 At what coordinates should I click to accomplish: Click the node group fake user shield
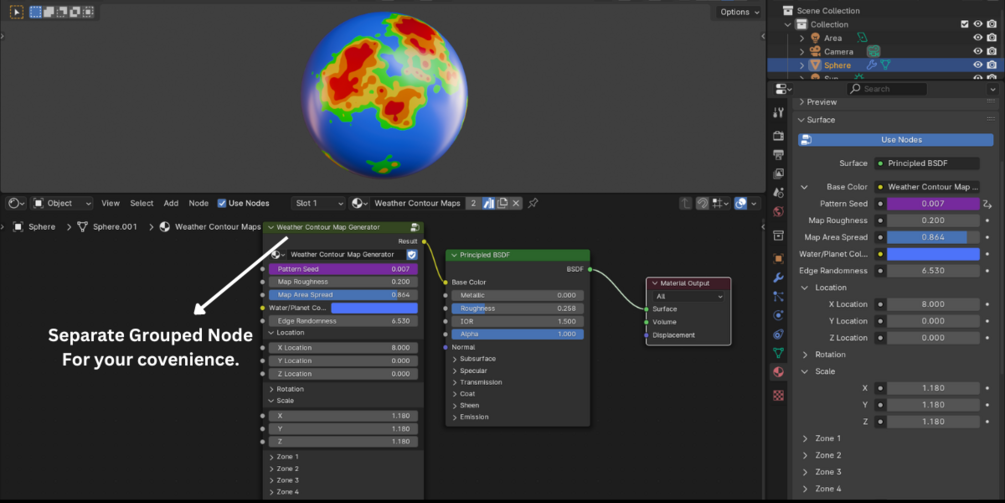click(x=411, y=254)
